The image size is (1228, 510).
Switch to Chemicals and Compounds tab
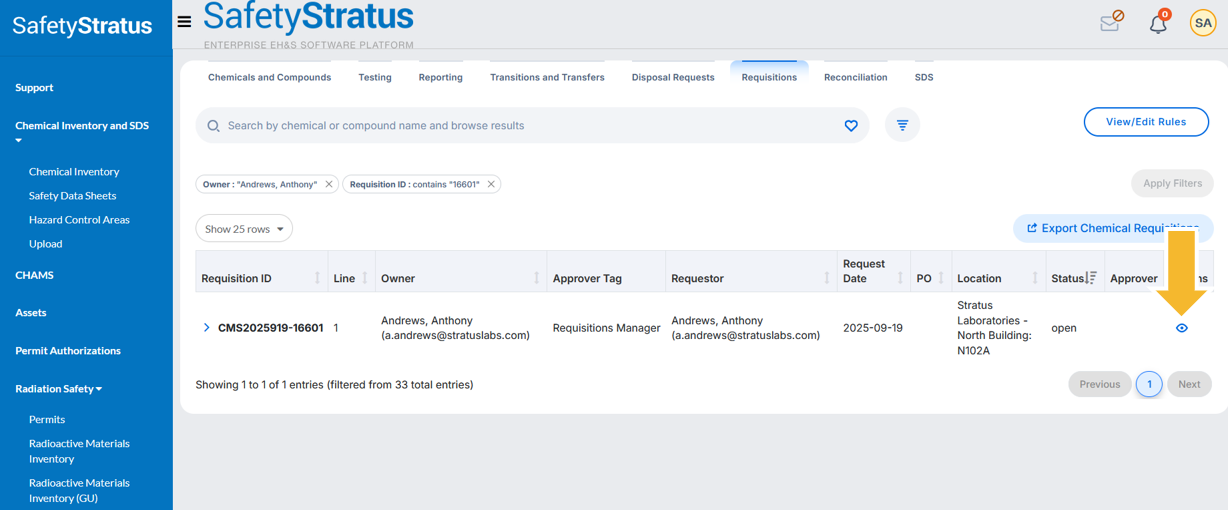tap(269, 77)
